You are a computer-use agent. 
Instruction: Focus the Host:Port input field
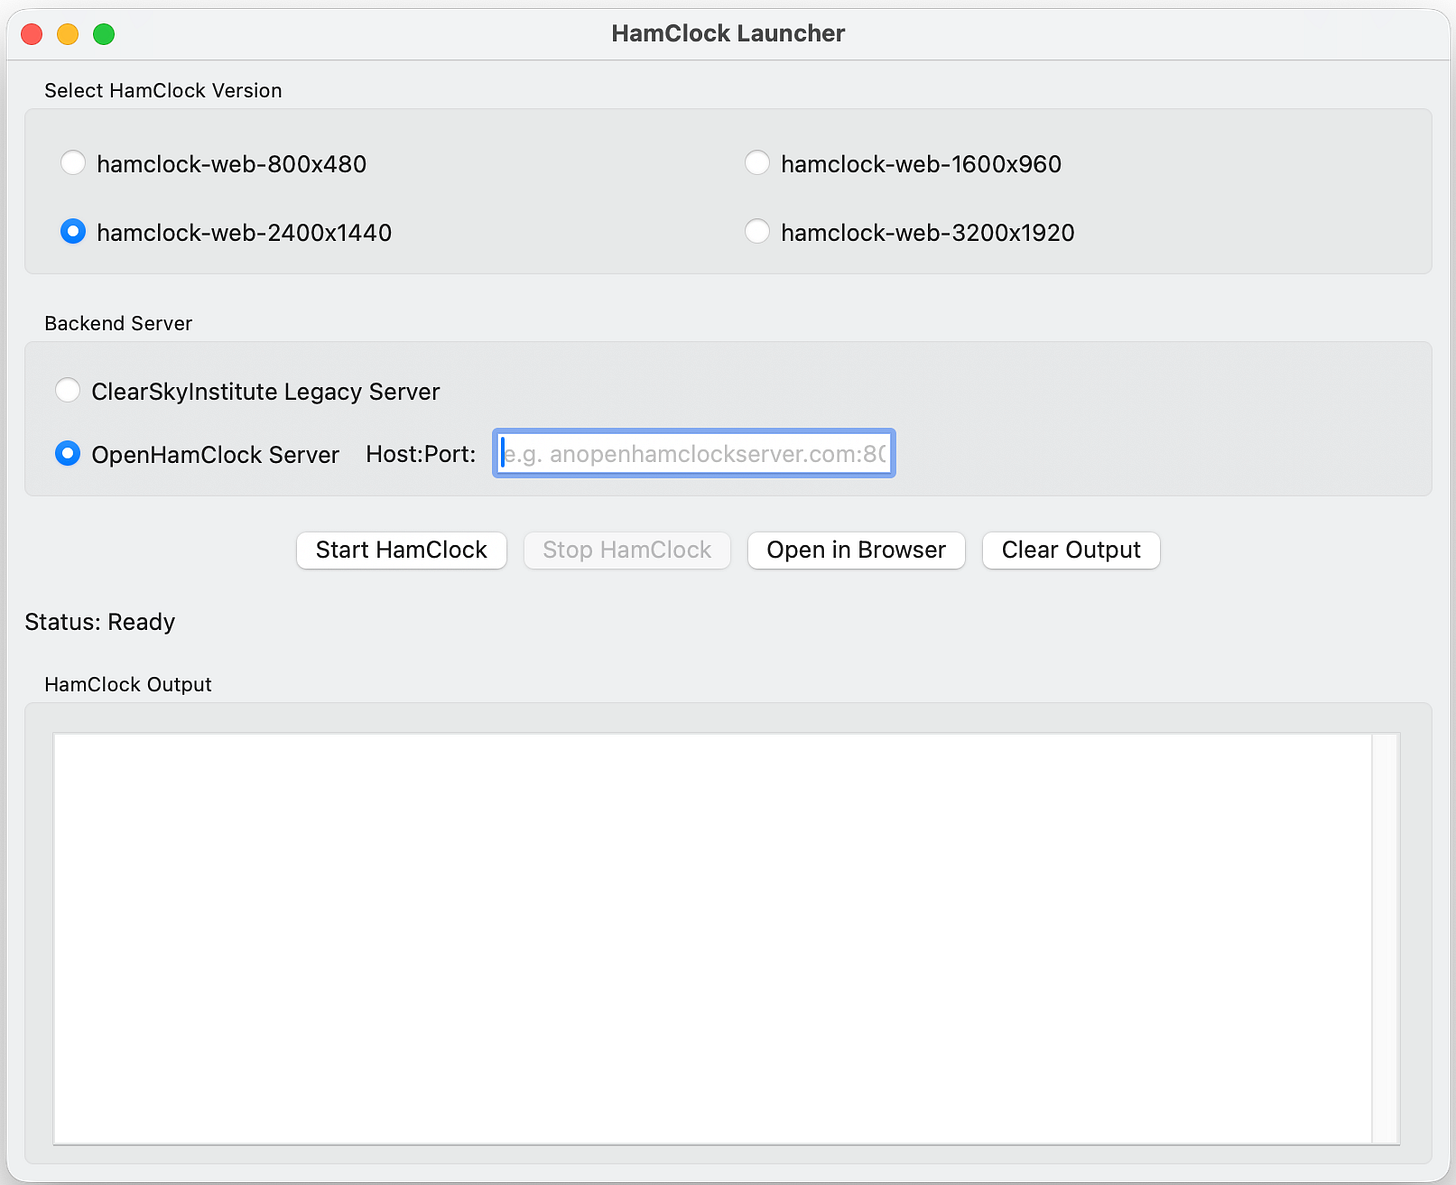(x=694, y=454)
